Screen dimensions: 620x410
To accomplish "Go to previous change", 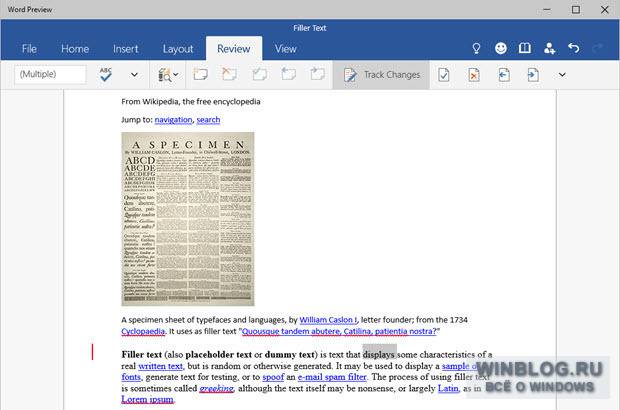I will [x=503, y=75].
